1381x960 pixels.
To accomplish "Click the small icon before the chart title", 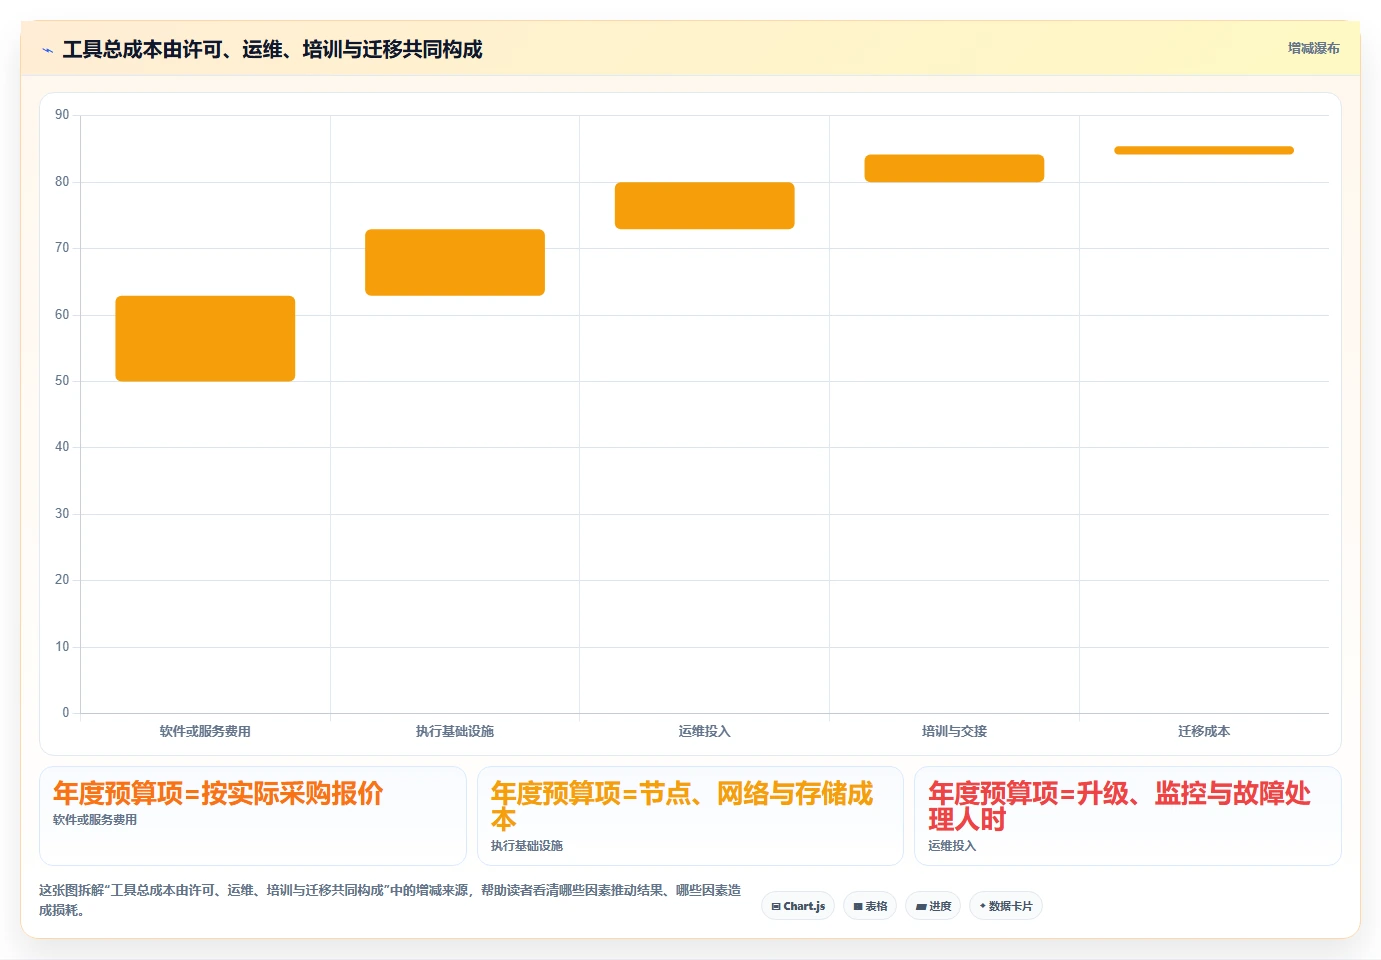I will click(47, 50).
